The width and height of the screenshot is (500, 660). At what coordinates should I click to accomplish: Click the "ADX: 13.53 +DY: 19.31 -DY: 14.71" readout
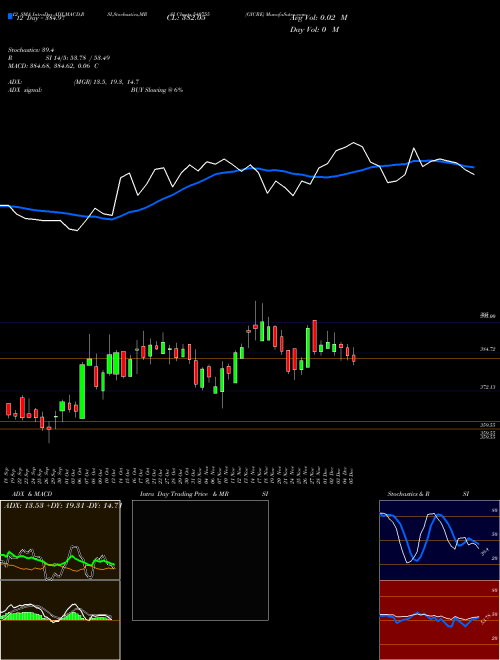63,506
